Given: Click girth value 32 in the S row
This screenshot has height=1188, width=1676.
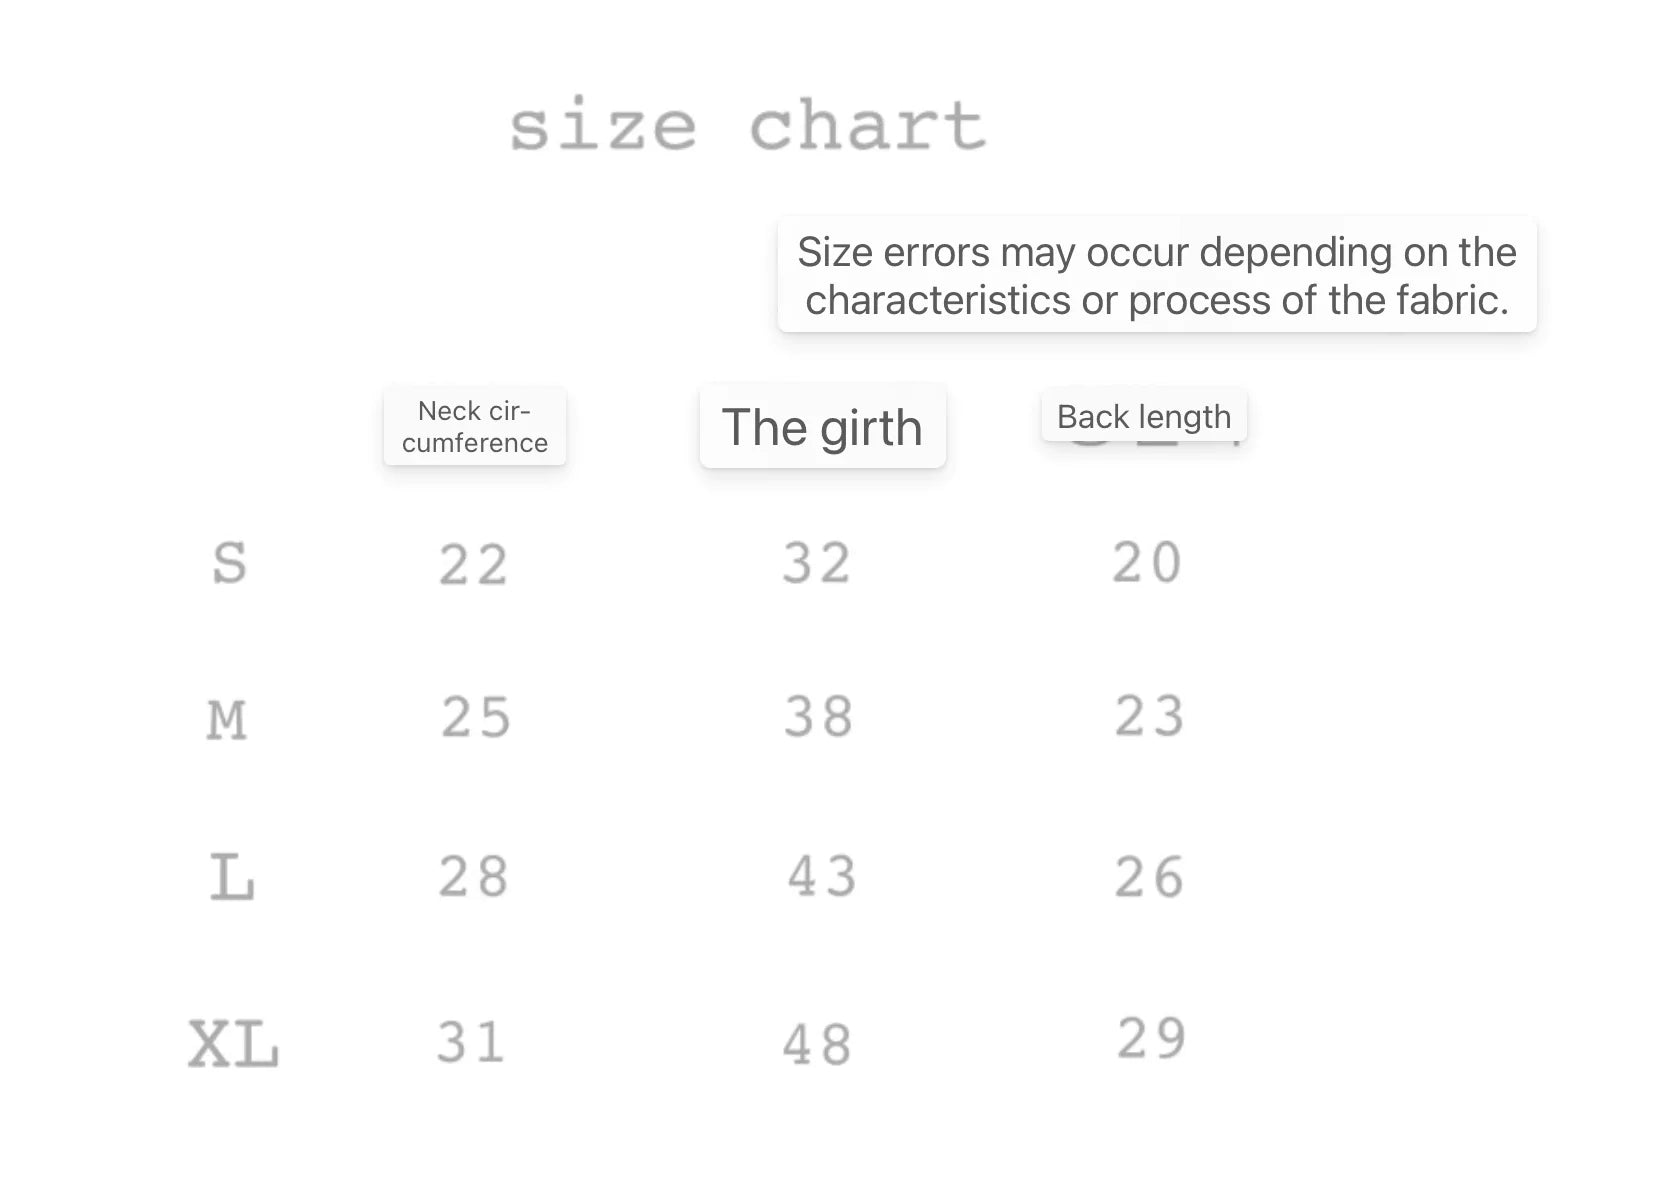Looking at the screenshot, I should tap(817, 563).
